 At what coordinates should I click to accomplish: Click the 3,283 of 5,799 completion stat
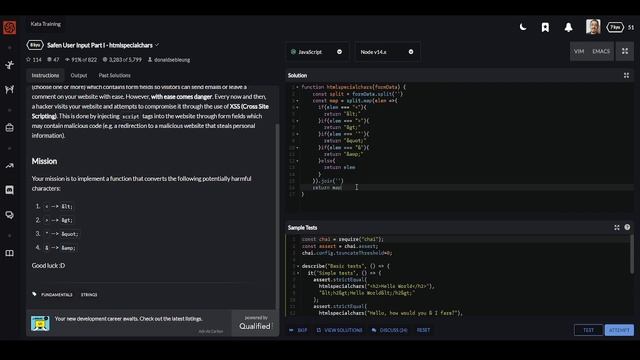point(122,60)
